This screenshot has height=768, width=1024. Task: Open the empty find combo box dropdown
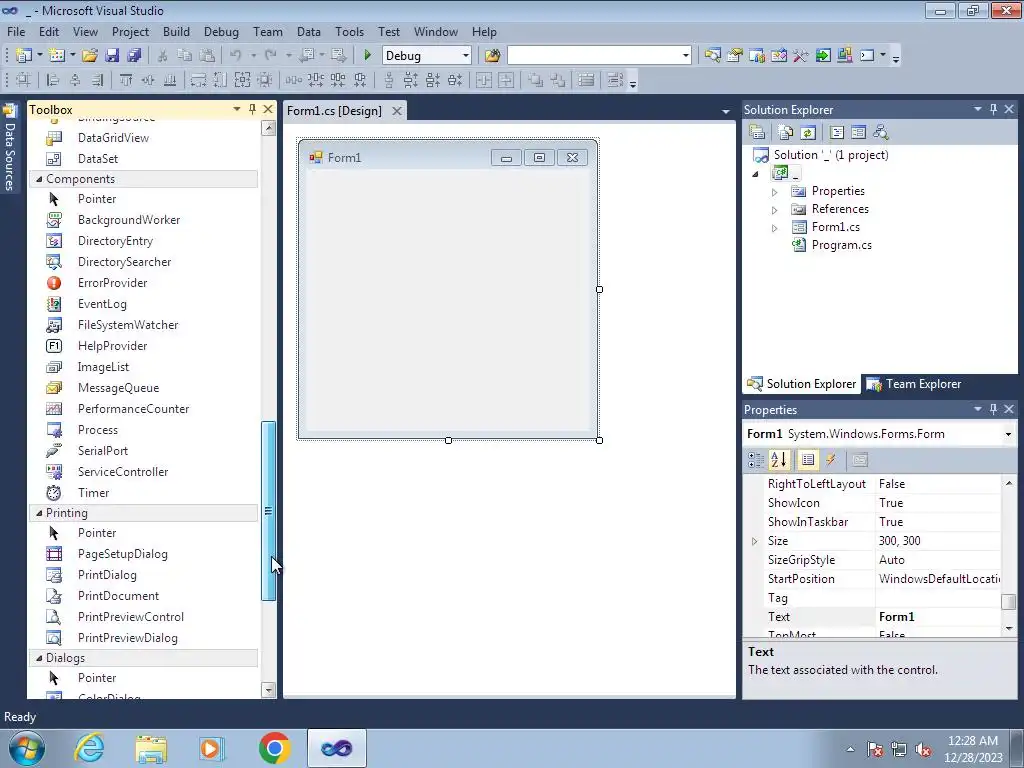[x=685, y=56]
